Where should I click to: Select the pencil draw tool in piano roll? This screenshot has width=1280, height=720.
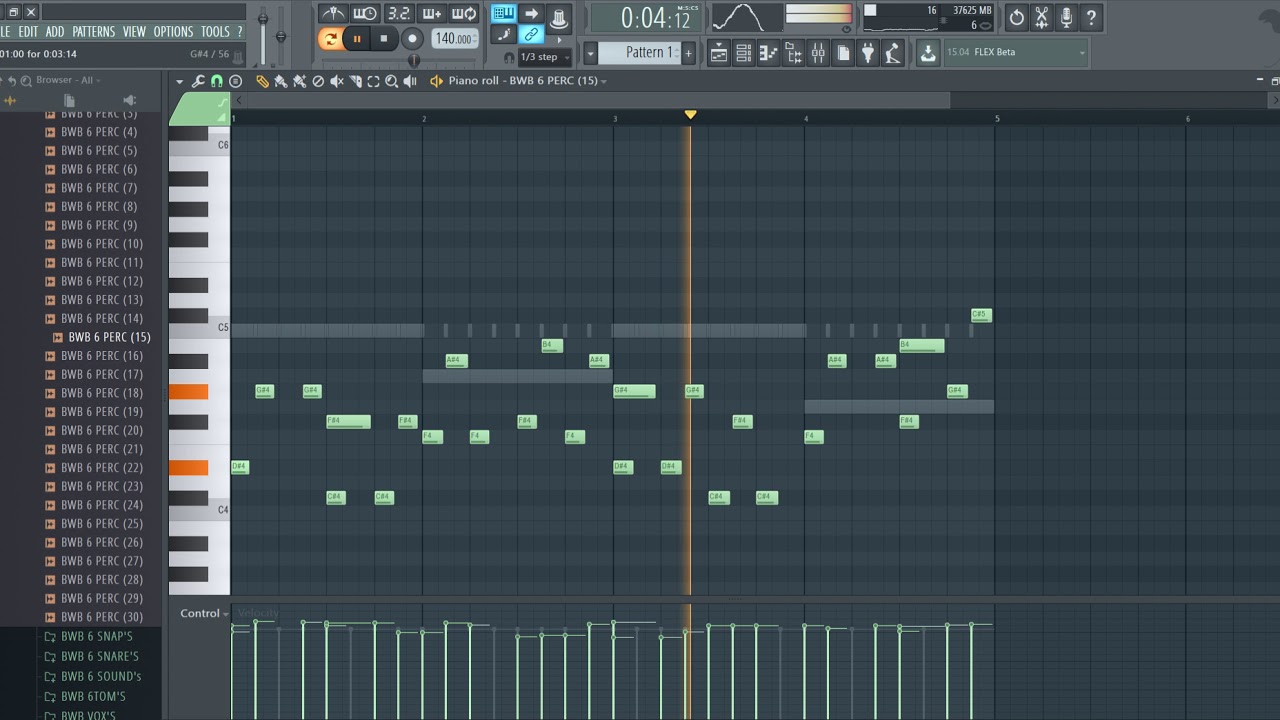262,81
